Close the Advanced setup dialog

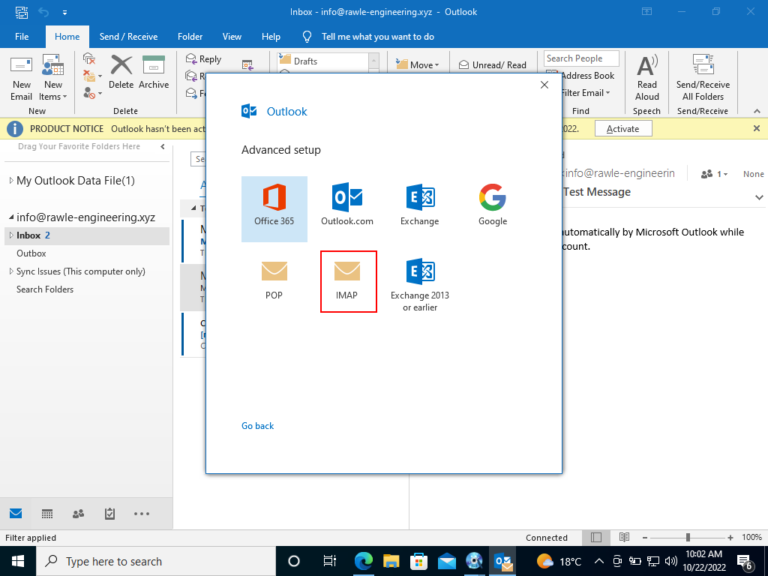point(544,85)
